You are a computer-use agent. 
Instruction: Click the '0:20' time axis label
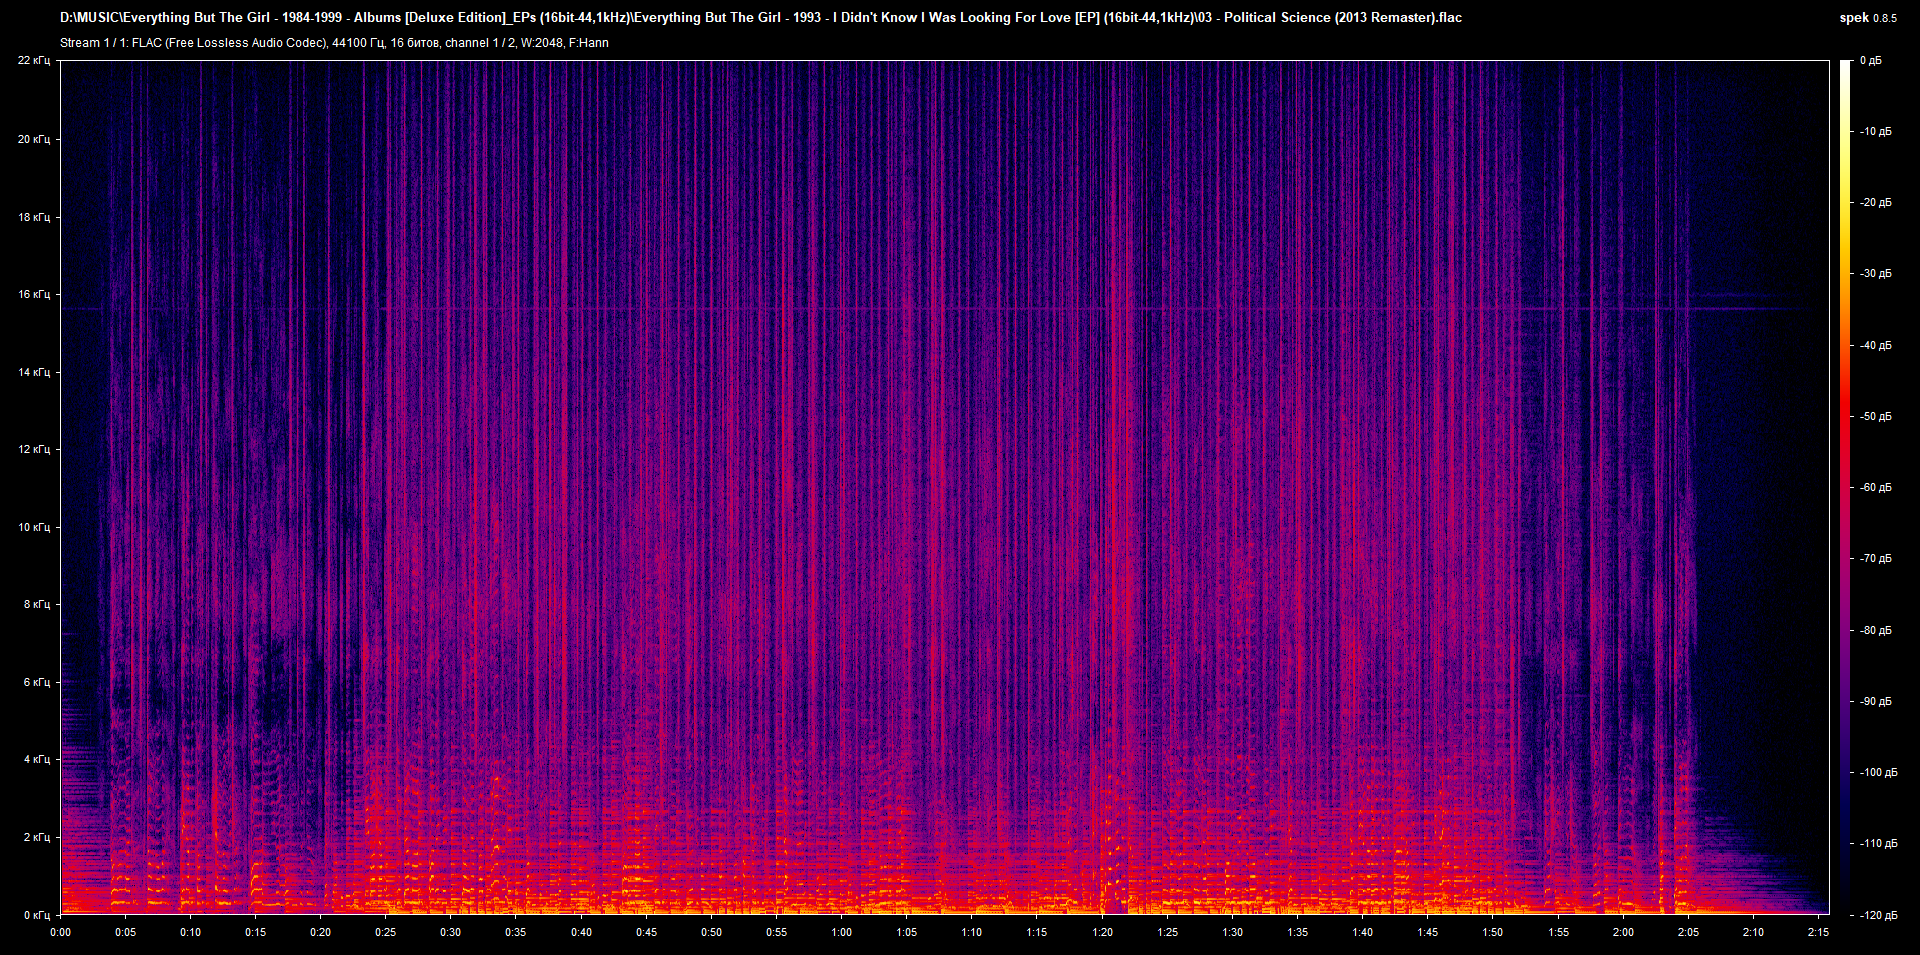click(321, 932)
